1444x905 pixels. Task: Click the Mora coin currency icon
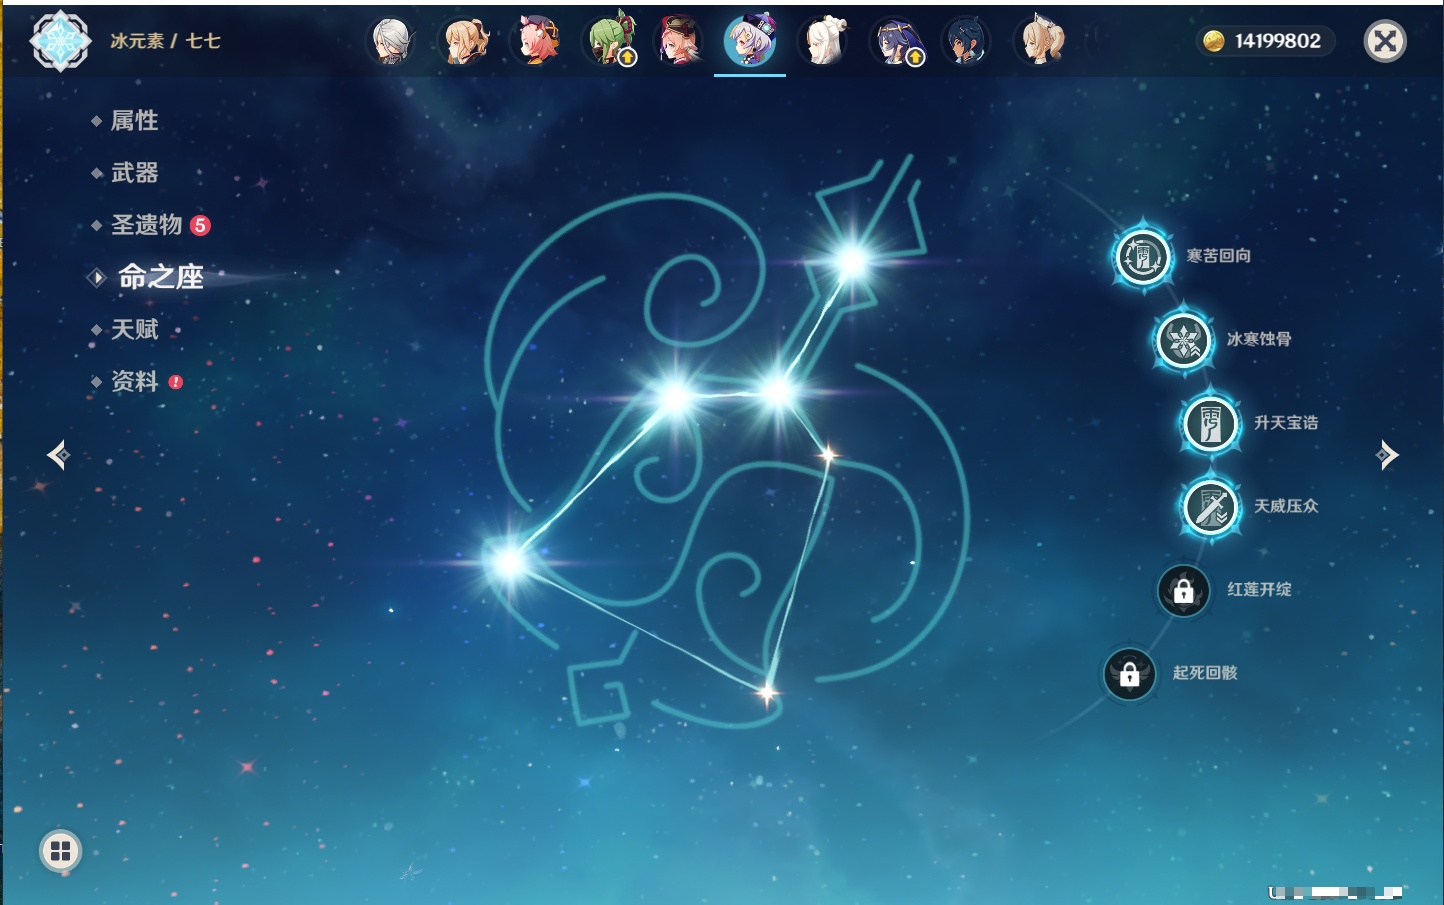tap(1214, 41)
